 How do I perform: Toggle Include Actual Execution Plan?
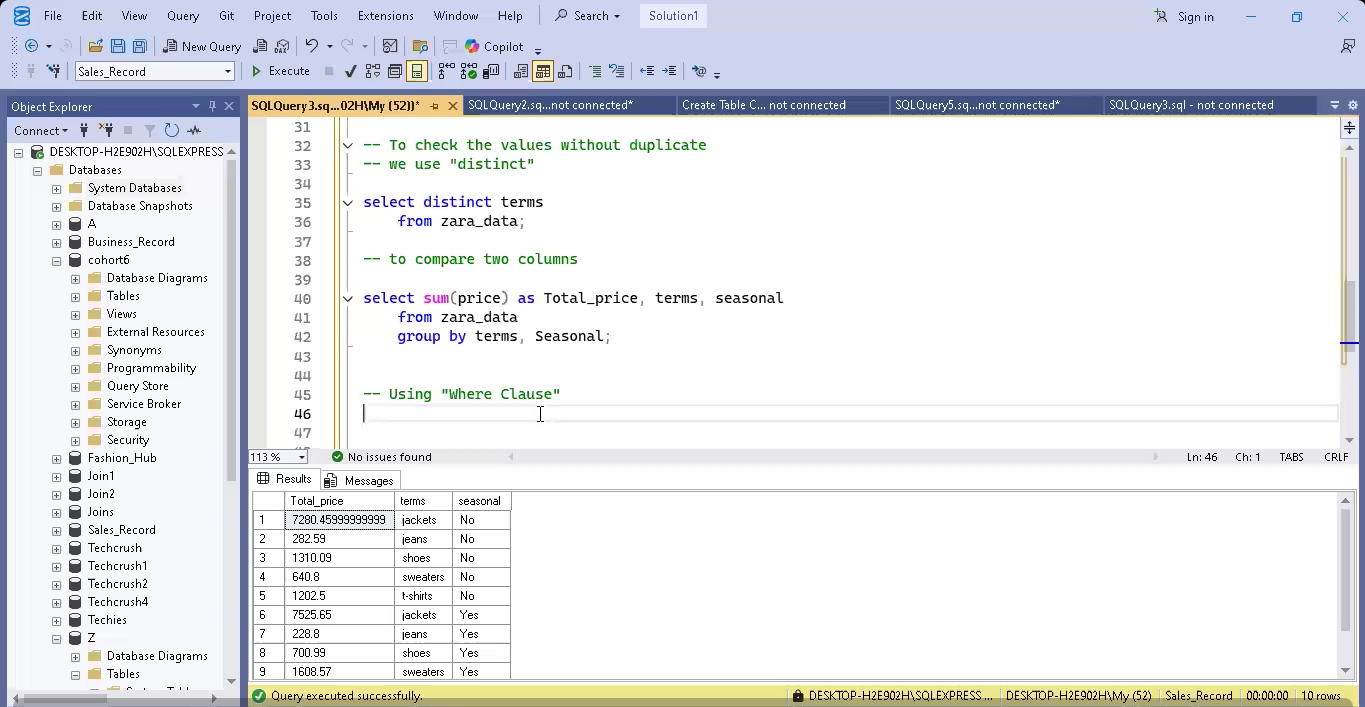click(x=446, y=71)
